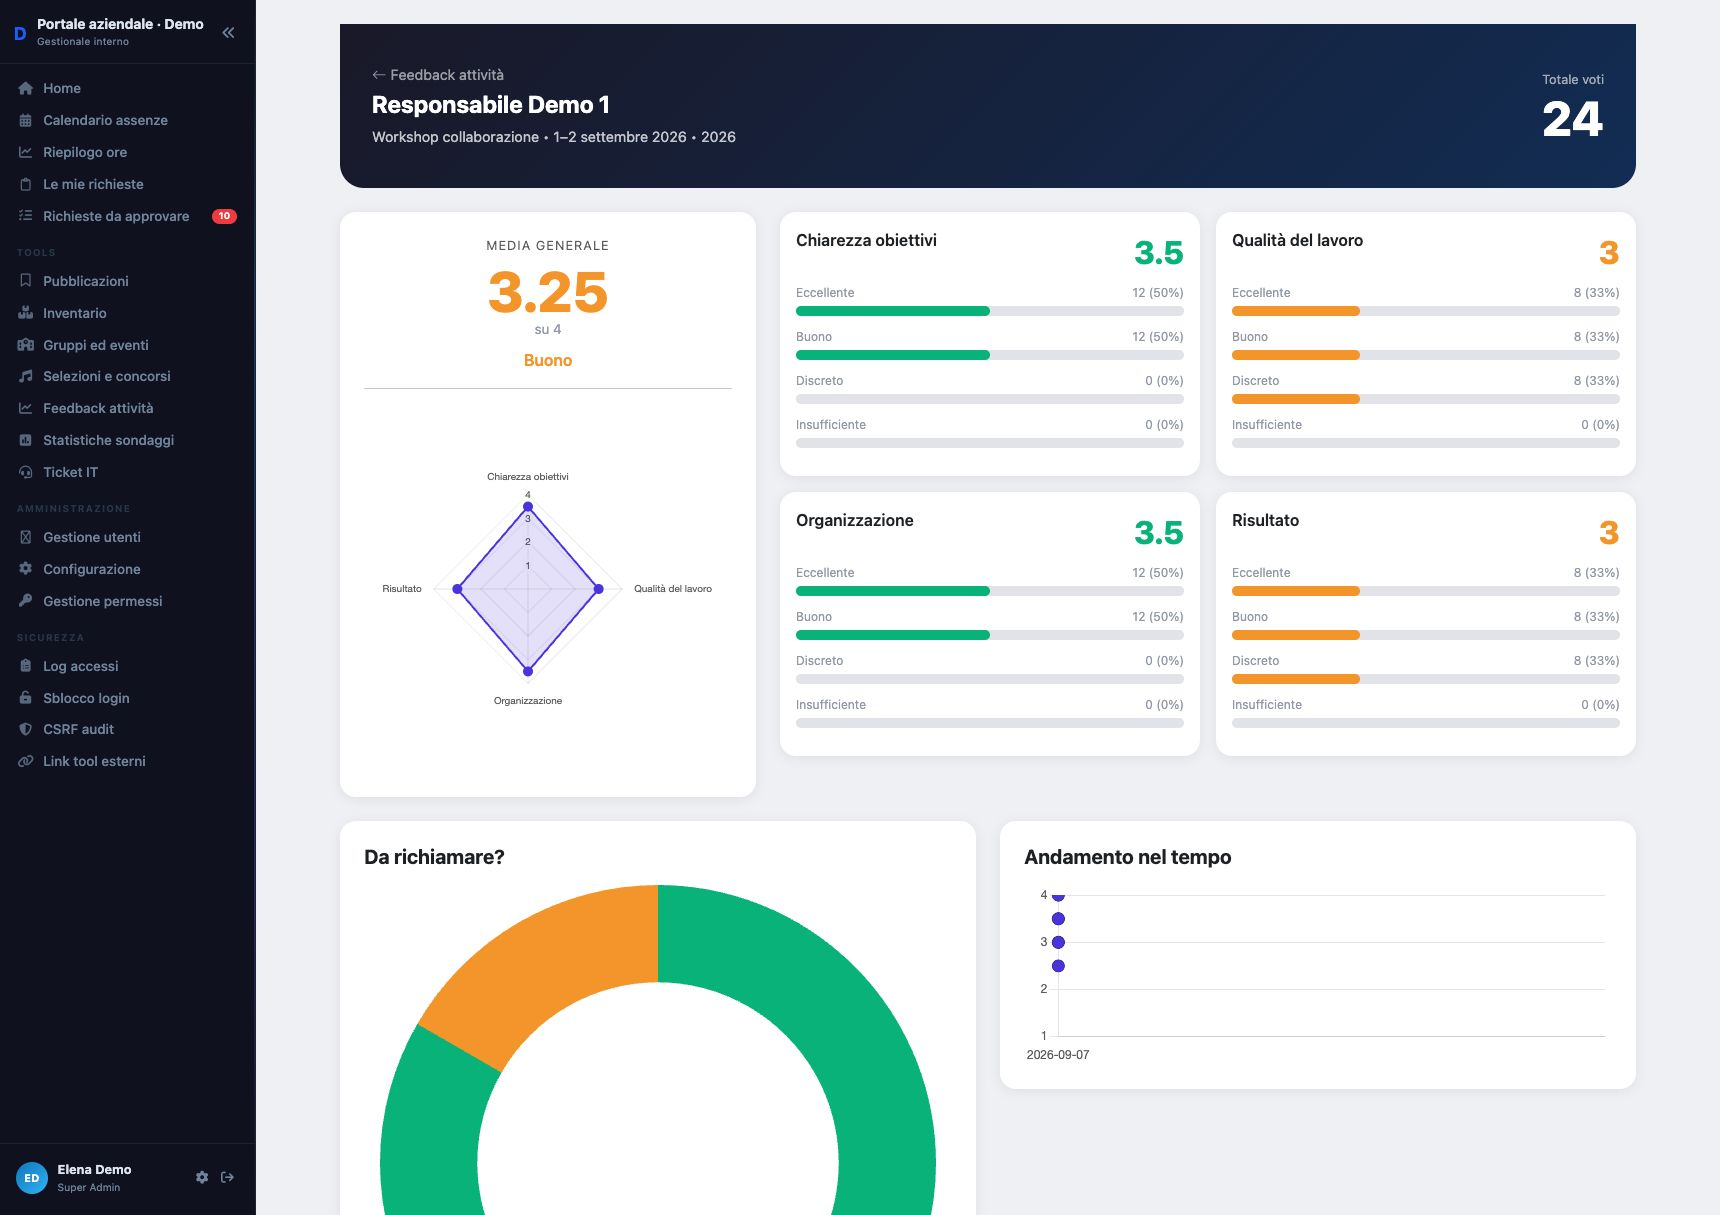1720x1215 pixels.
Task: Log out using the exit icon
Action: (227, 1177)
